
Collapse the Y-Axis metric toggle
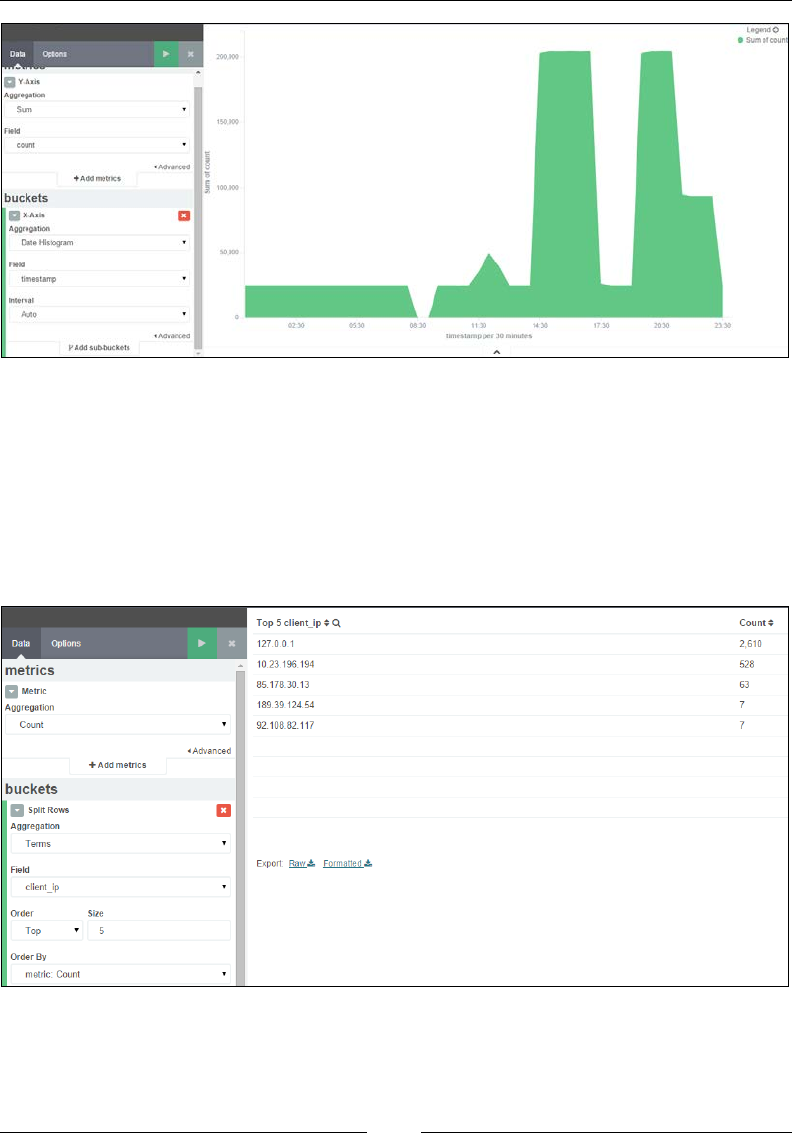tap(9, 82)
